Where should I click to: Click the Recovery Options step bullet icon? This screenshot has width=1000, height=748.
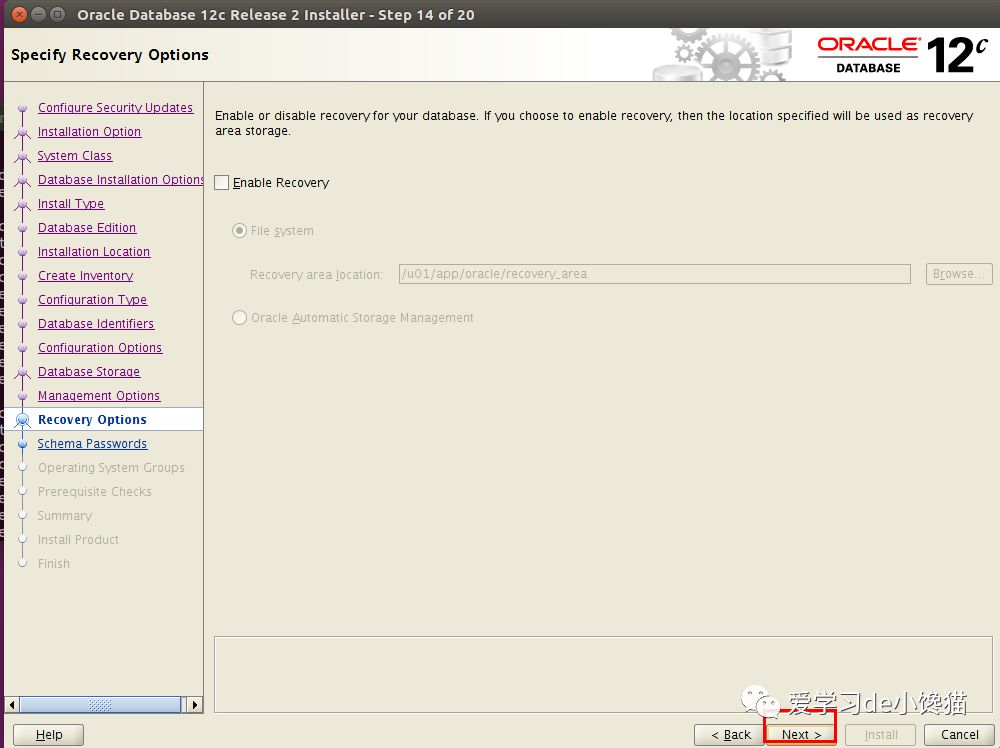click(x=23, y=420)
